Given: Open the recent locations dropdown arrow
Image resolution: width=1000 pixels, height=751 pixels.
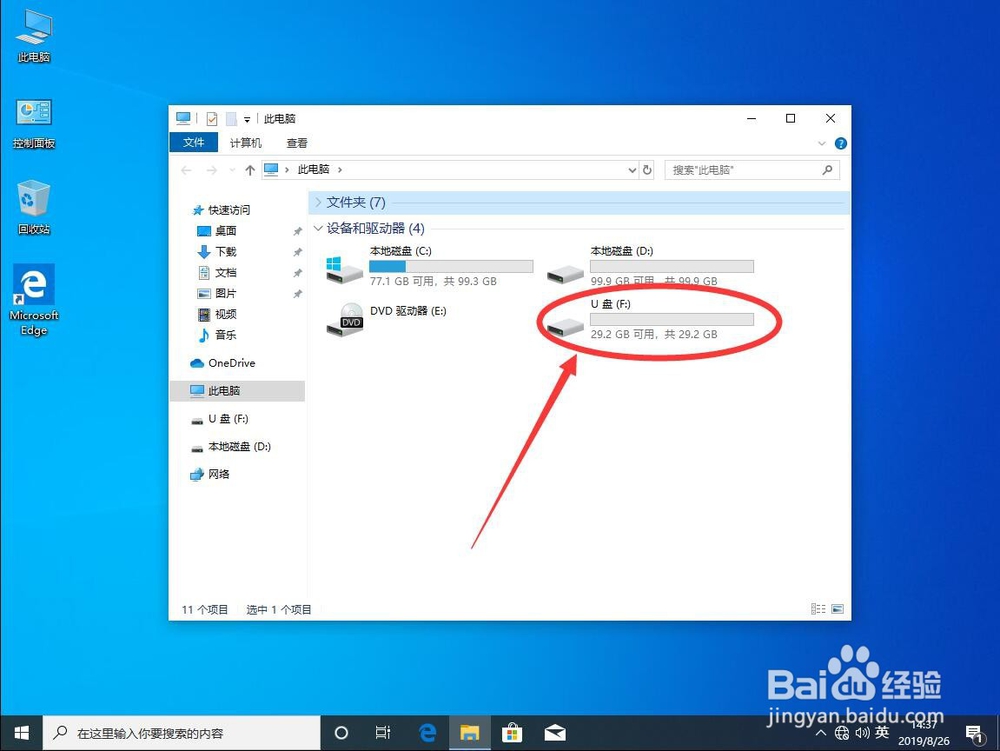Looking at the screenshot, I should tap(232, 170).
